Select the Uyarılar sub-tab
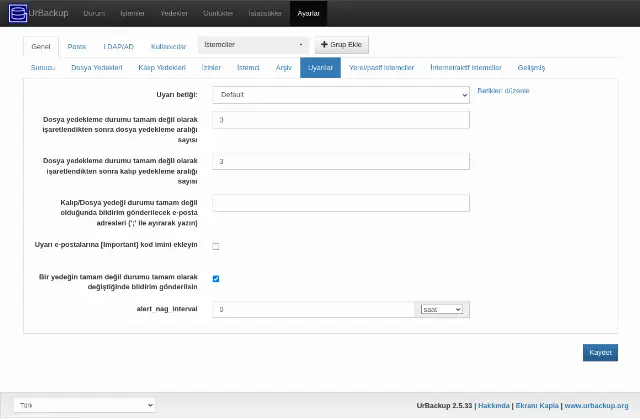Image resolution: width=640 pixels, height=420 pixels. pyautogui.click(x=320, y=68)
